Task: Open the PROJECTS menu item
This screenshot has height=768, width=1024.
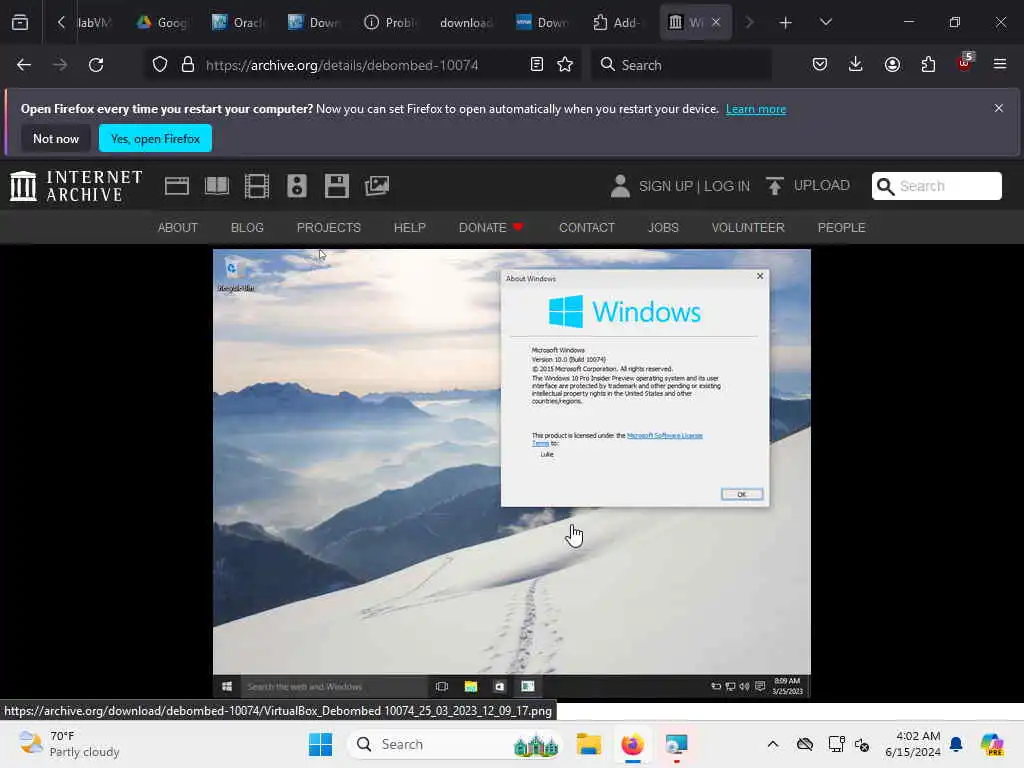Action: point(328,227)
